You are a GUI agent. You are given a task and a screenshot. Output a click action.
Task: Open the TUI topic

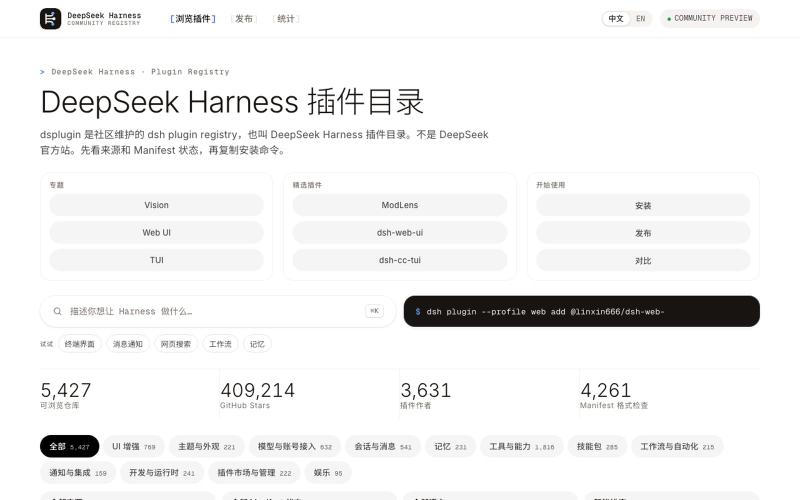[x=157, y=260]
